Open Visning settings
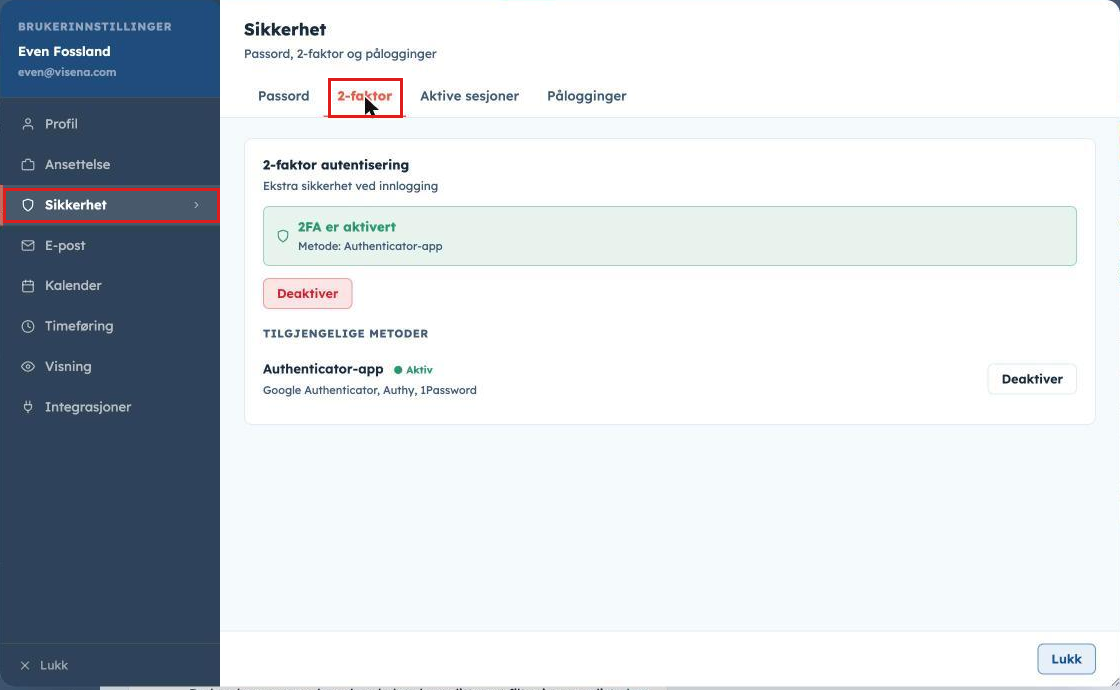The height and width of the screenshot is (690, 1120). tap(110, 366)
